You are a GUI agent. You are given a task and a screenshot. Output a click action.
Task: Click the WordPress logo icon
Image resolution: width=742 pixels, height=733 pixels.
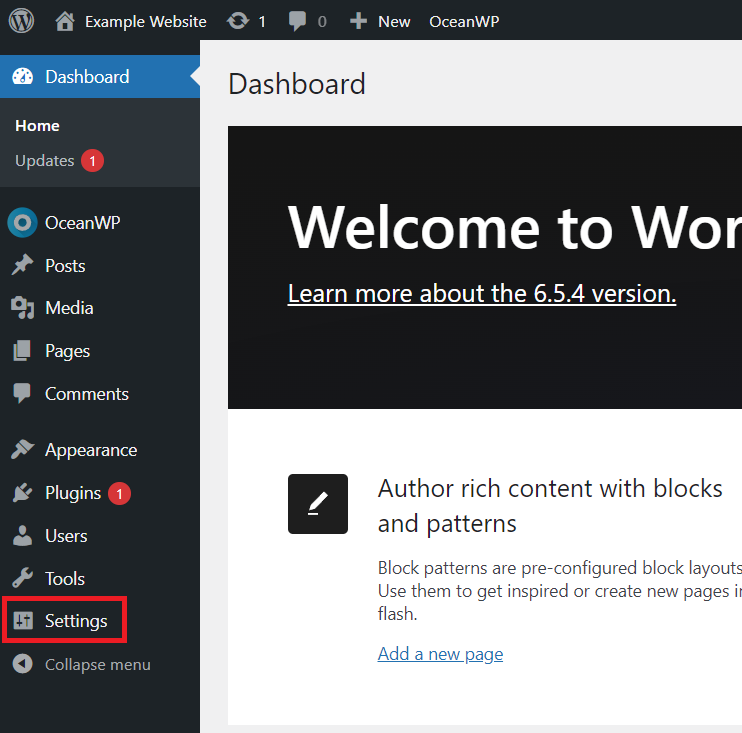pos(21,21)
